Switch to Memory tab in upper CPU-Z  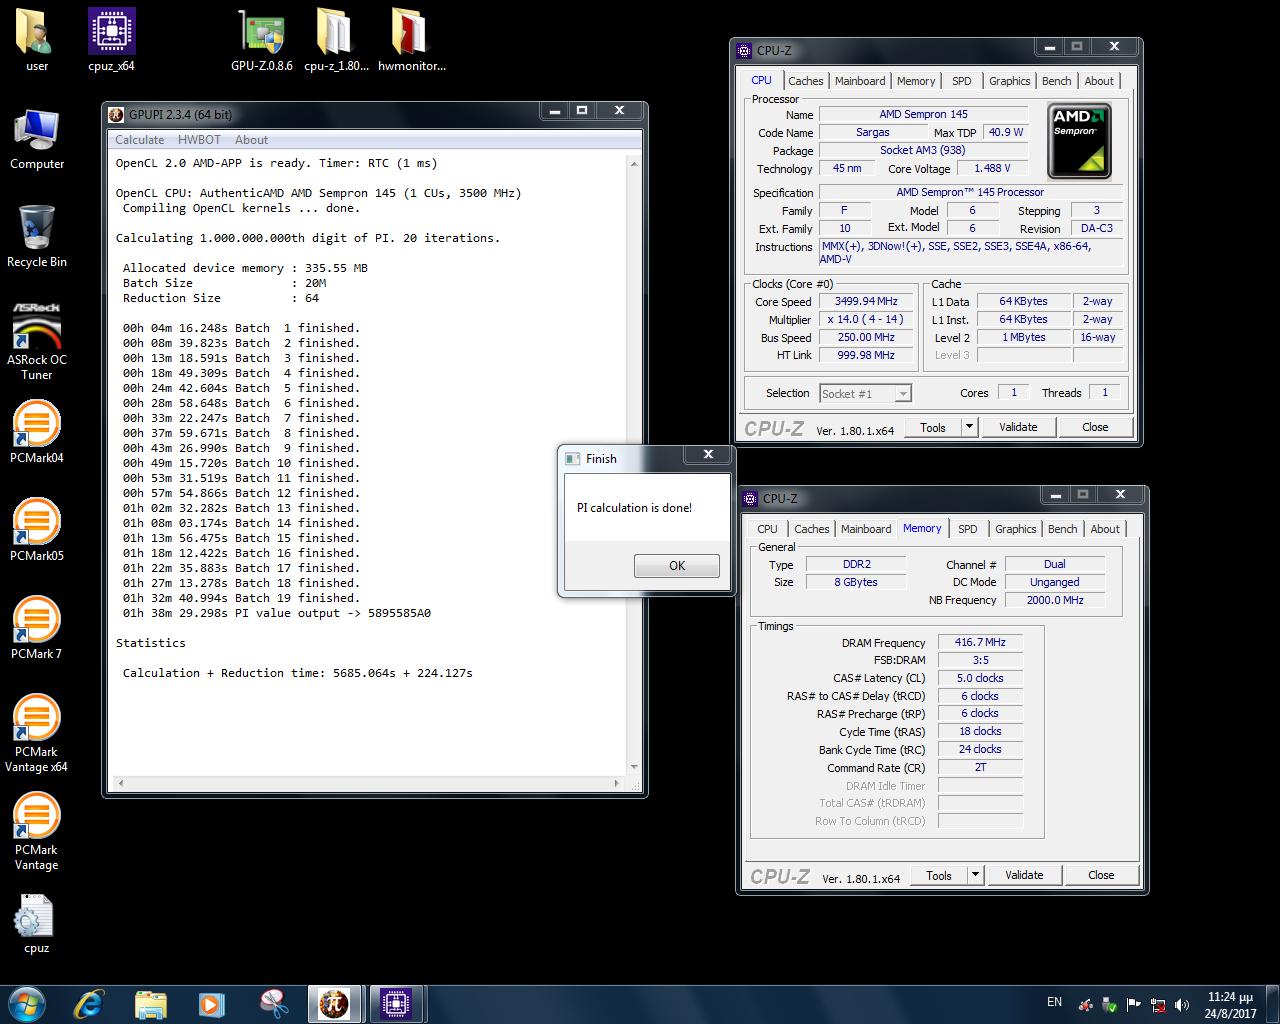coord(916,81)
